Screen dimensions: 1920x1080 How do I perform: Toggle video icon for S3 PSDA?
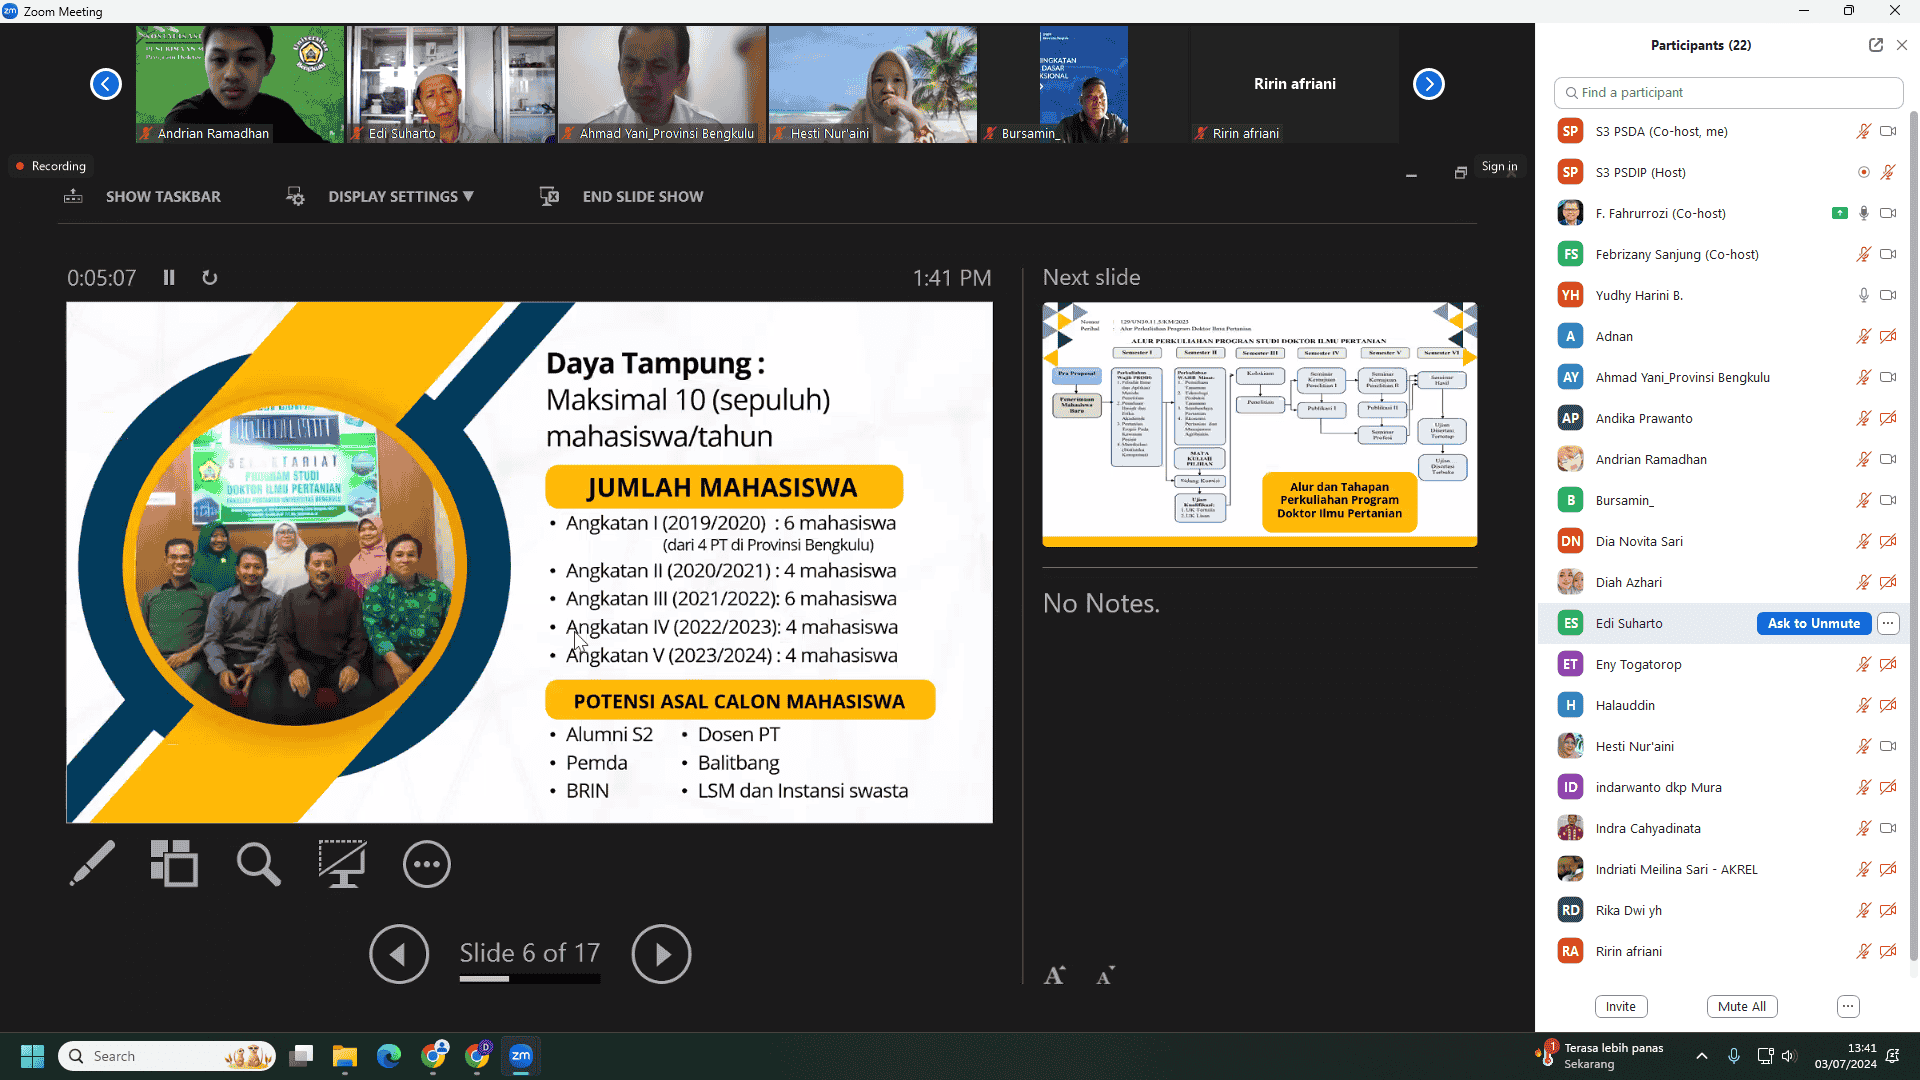coord(1888,131)
